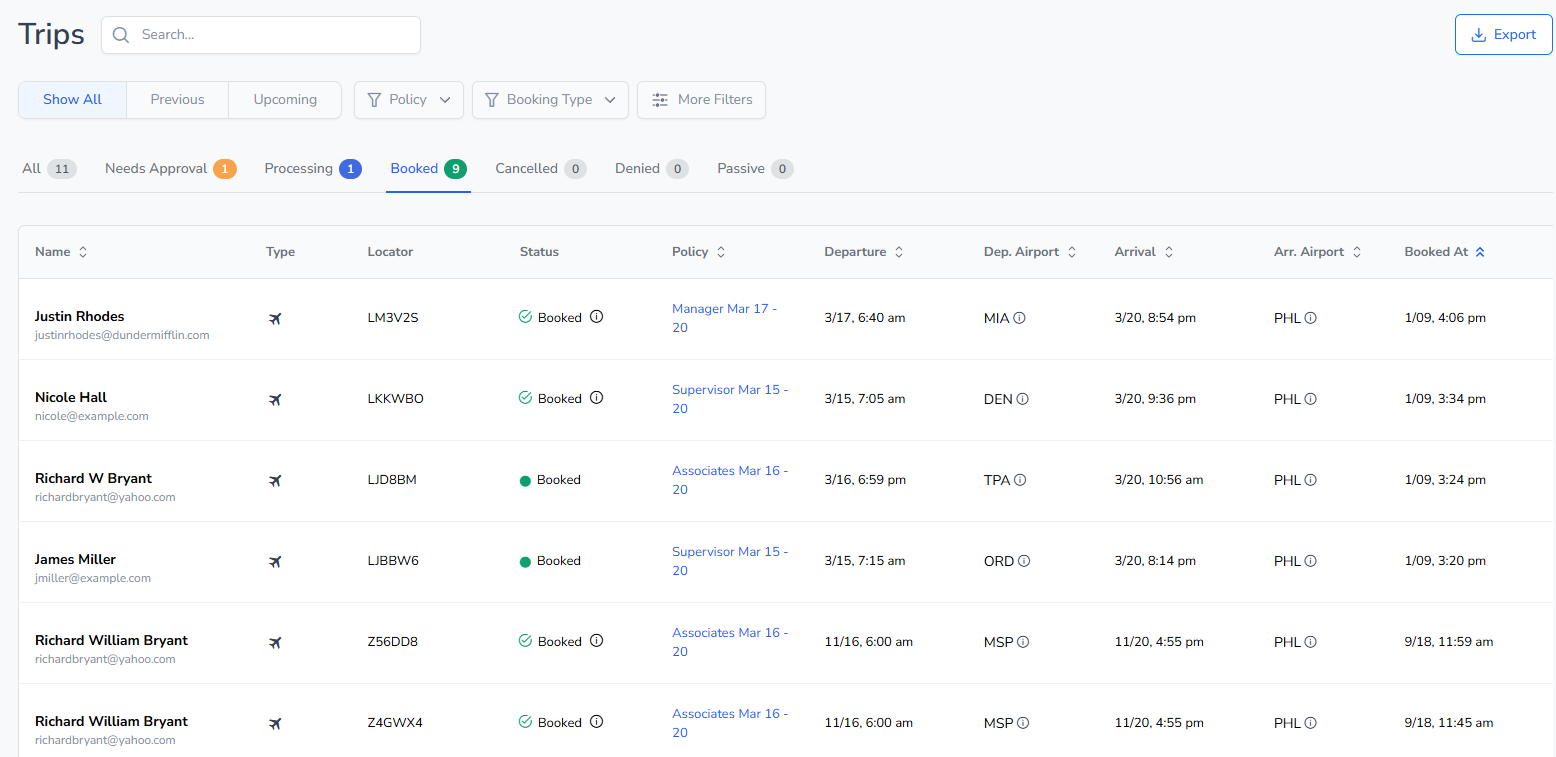Switch to Upcoming trips view

coord(285,100)
